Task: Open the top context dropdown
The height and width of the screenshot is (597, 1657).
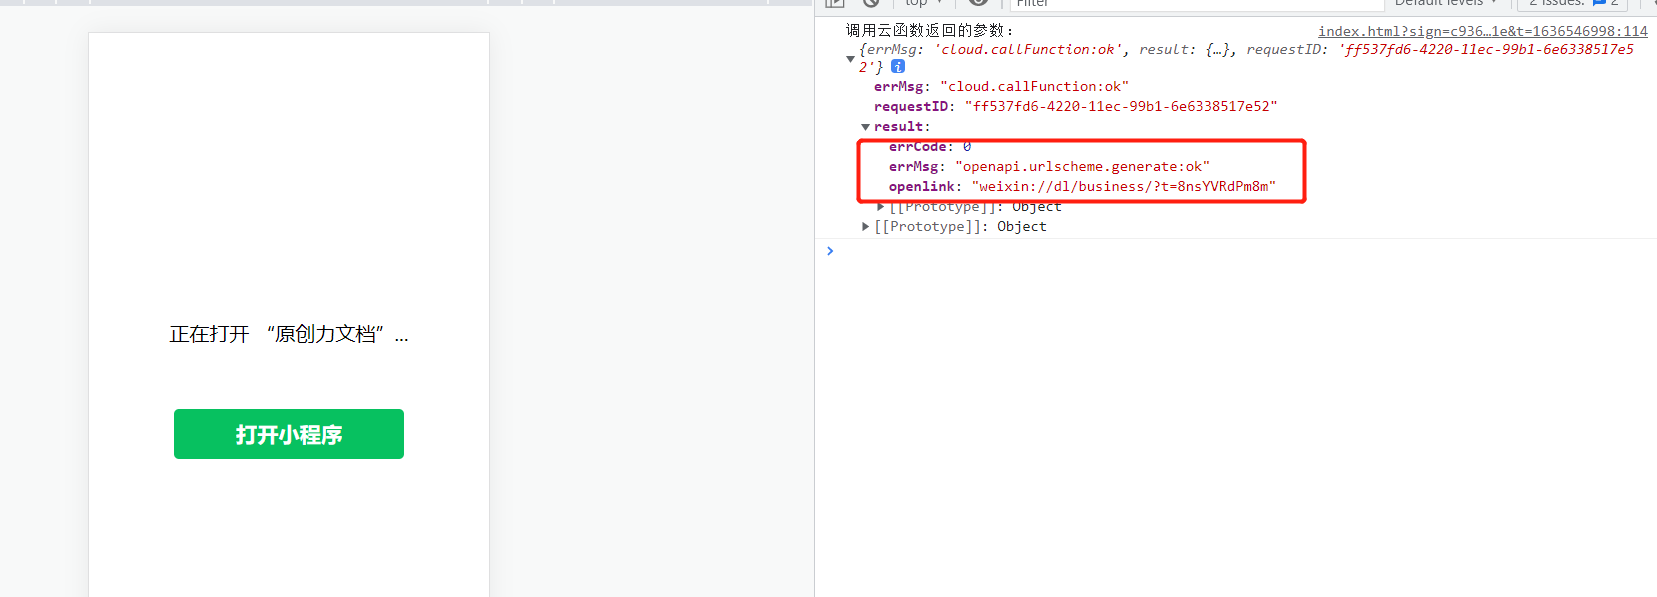Action: point(923,4)
